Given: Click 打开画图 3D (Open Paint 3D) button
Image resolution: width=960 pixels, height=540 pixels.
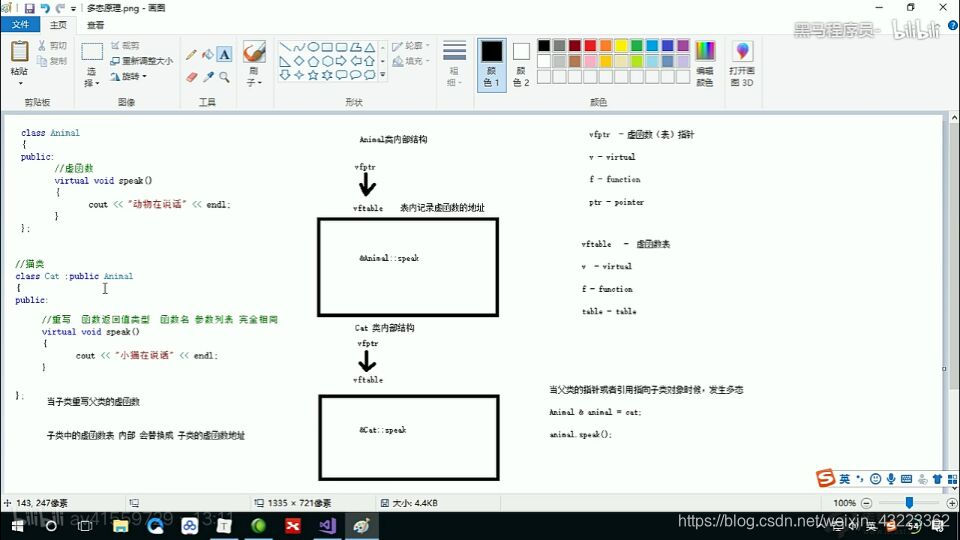Looking at the screenshot, I should pyautogui.click(x=742, y=64).
